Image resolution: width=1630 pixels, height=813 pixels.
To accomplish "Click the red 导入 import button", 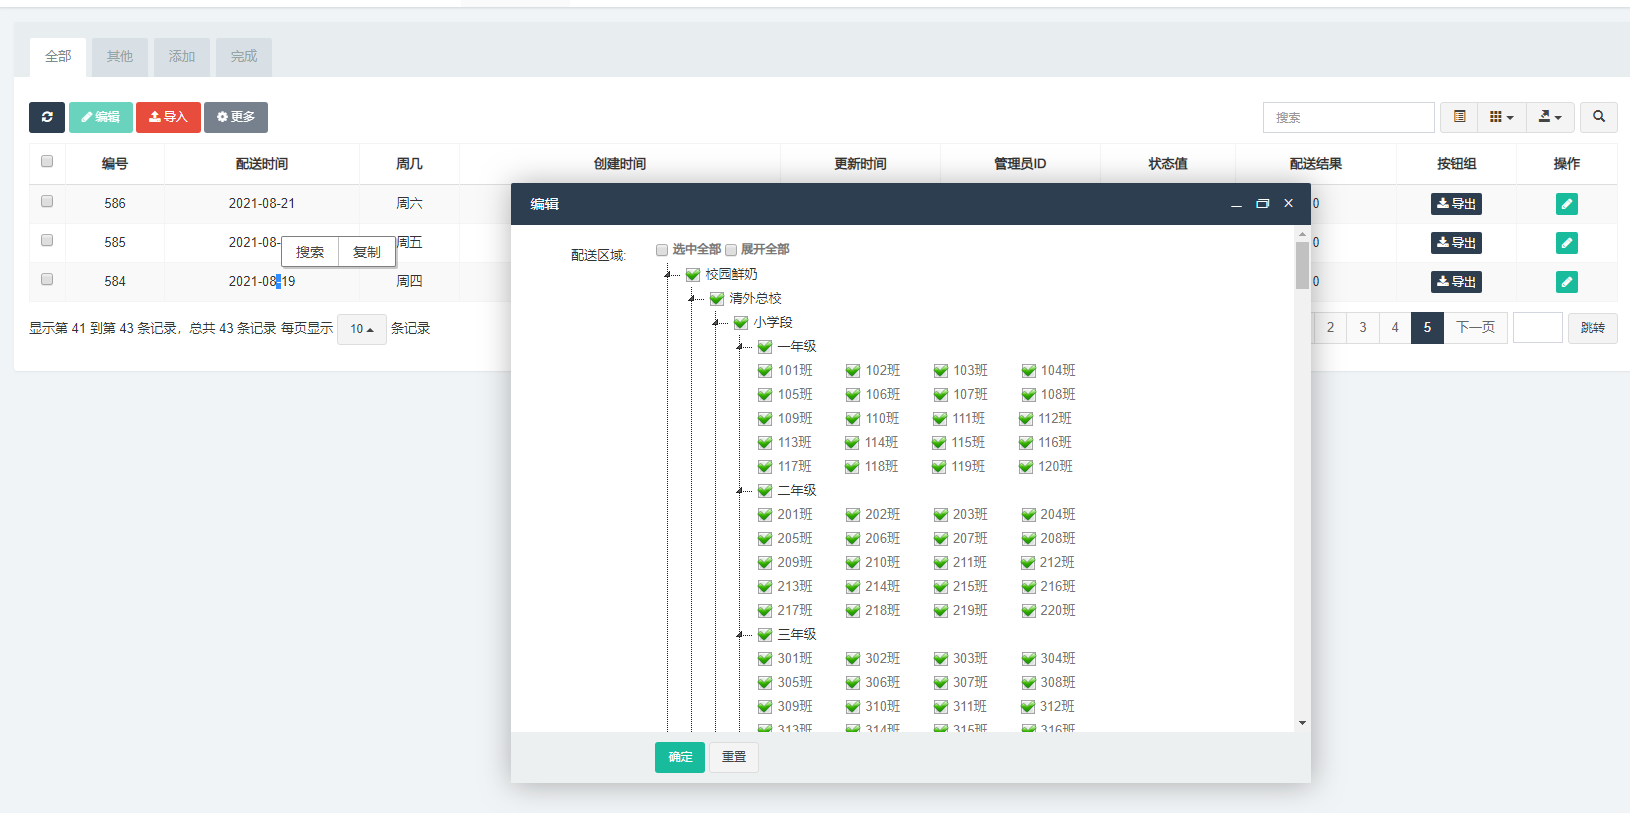I will pos(168,117).
